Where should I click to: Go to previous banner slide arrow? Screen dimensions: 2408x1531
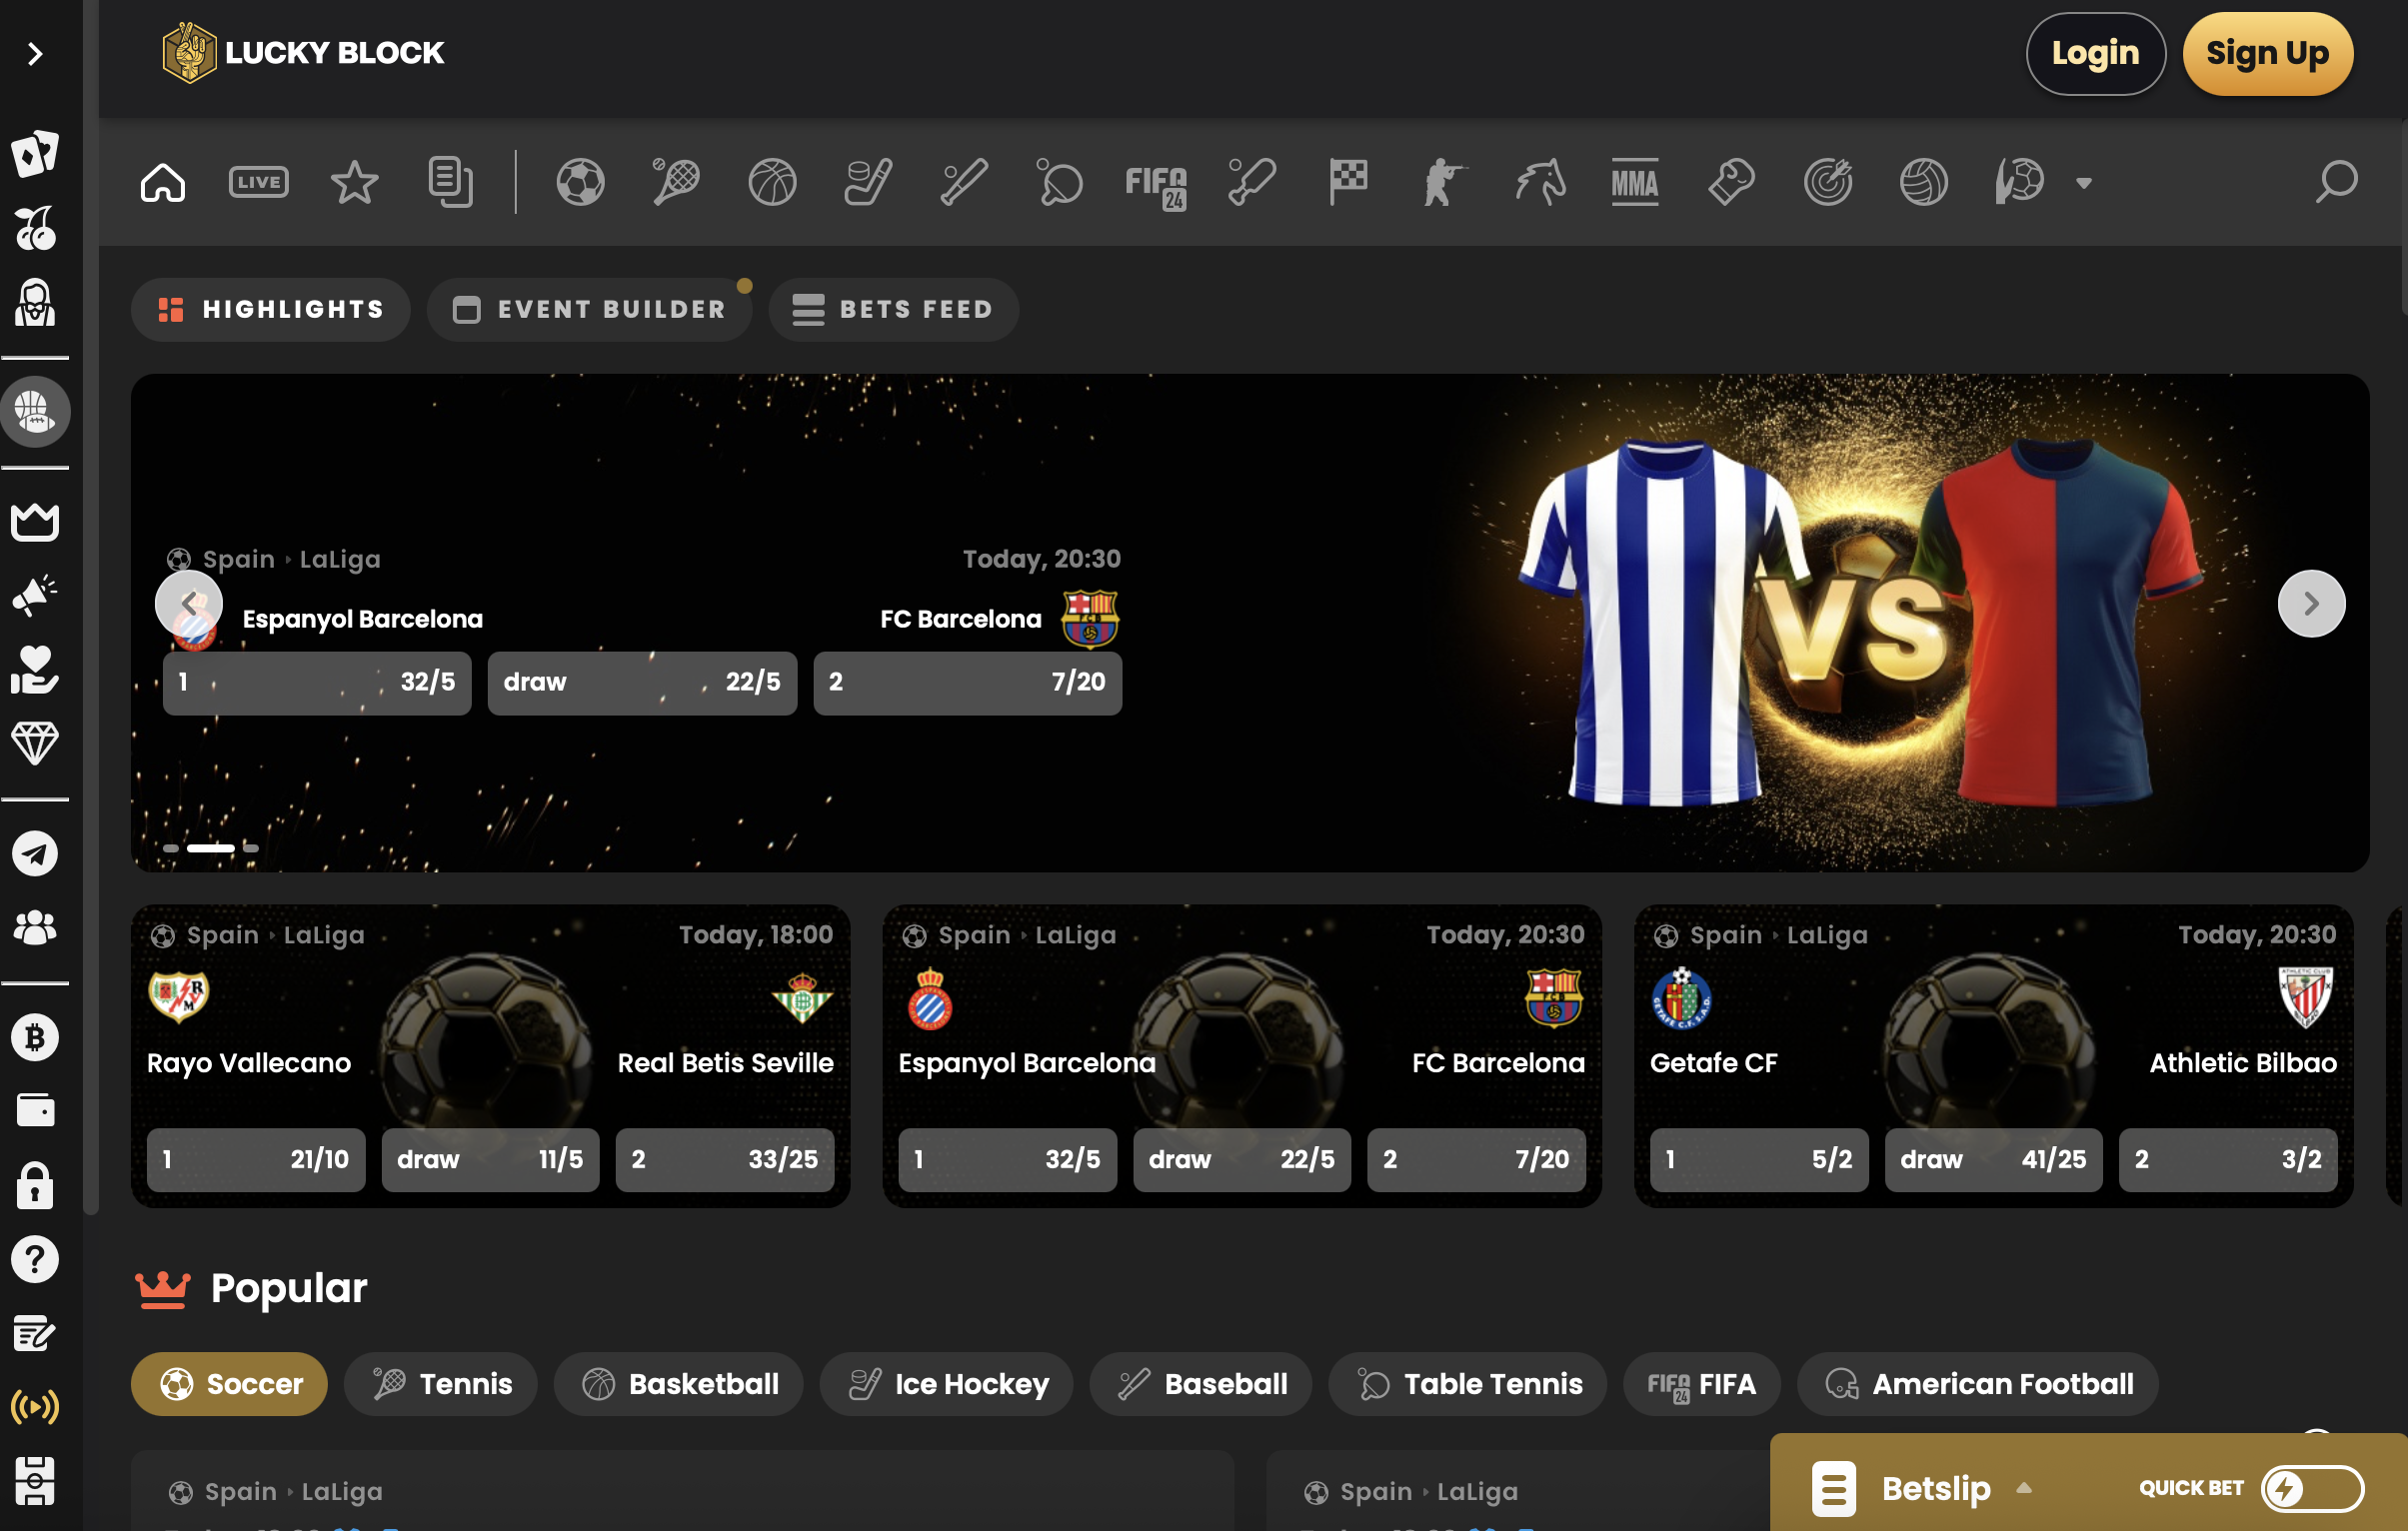click(188, 604)
